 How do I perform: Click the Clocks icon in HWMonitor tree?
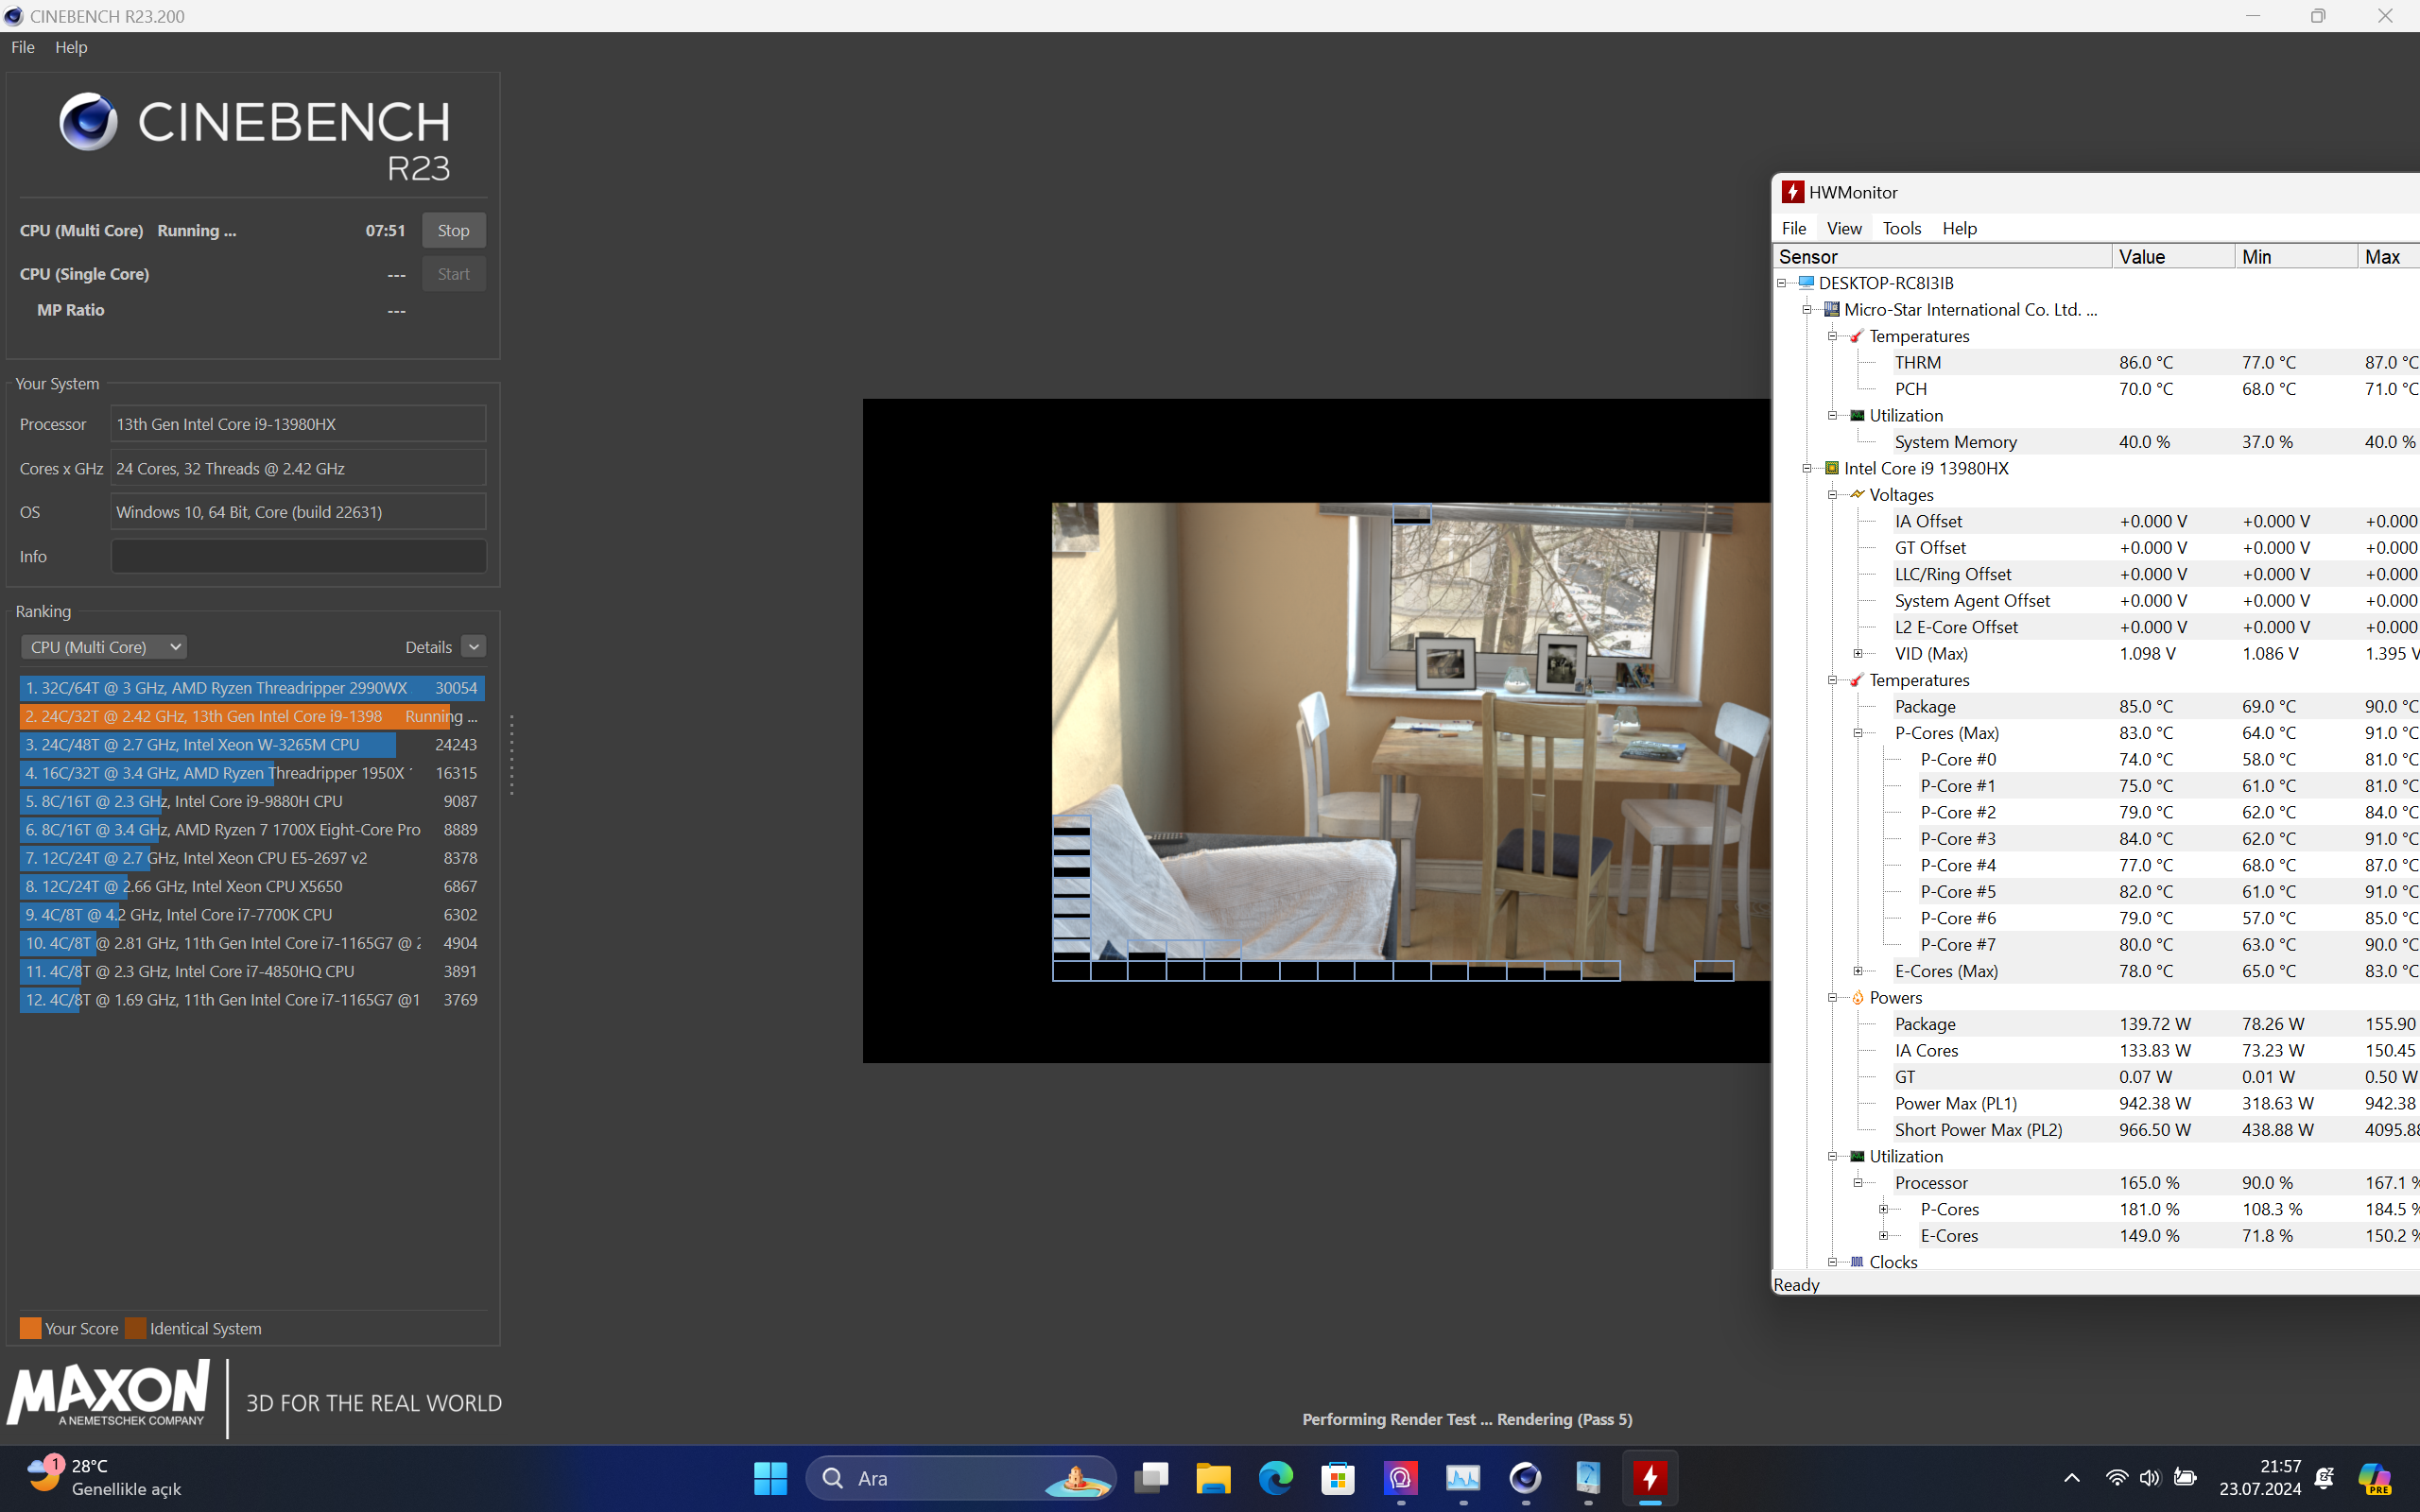1857,1262
